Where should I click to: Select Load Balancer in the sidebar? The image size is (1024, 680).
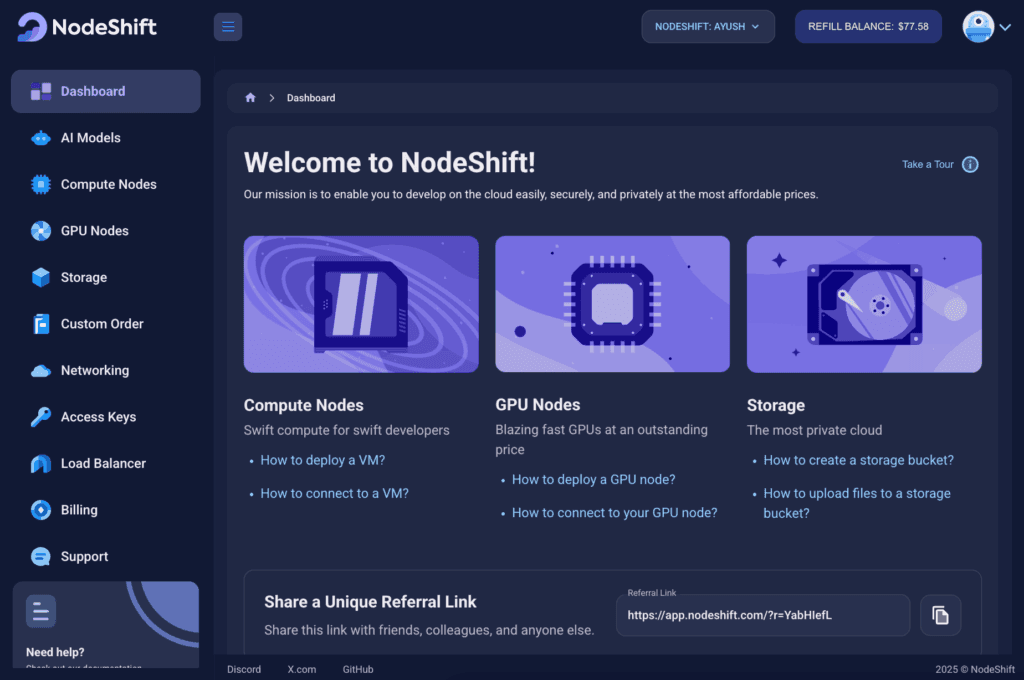click(x=106, y=463)
